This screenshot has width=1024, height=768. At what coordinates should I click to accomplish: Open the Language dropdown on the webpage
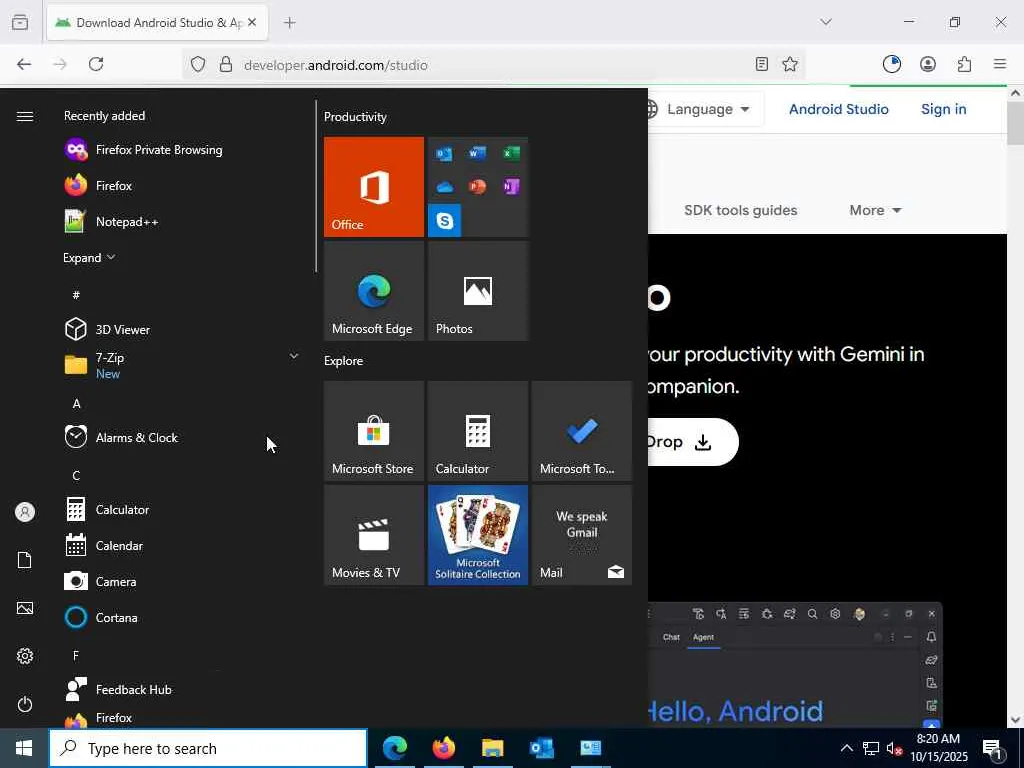708,109
